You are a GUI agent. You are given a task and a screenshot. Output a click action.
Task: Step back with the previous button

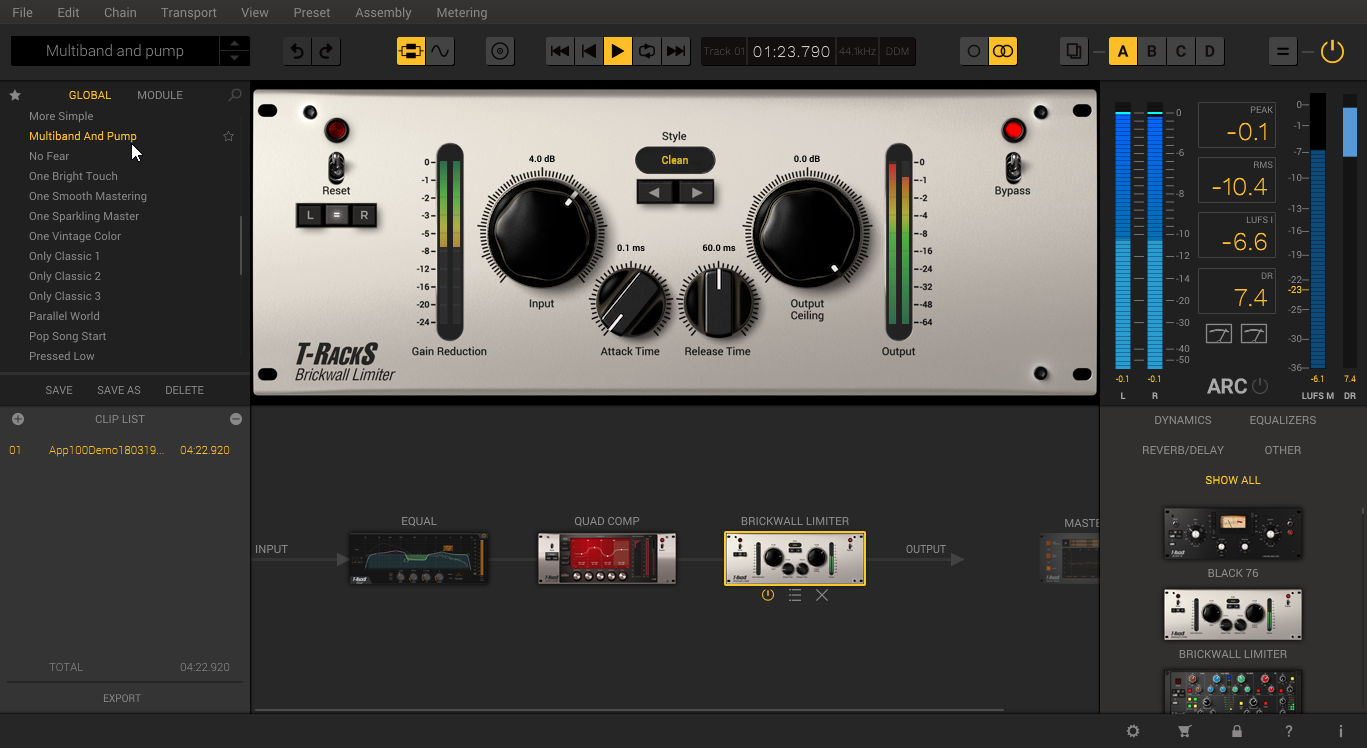(589, 51)
